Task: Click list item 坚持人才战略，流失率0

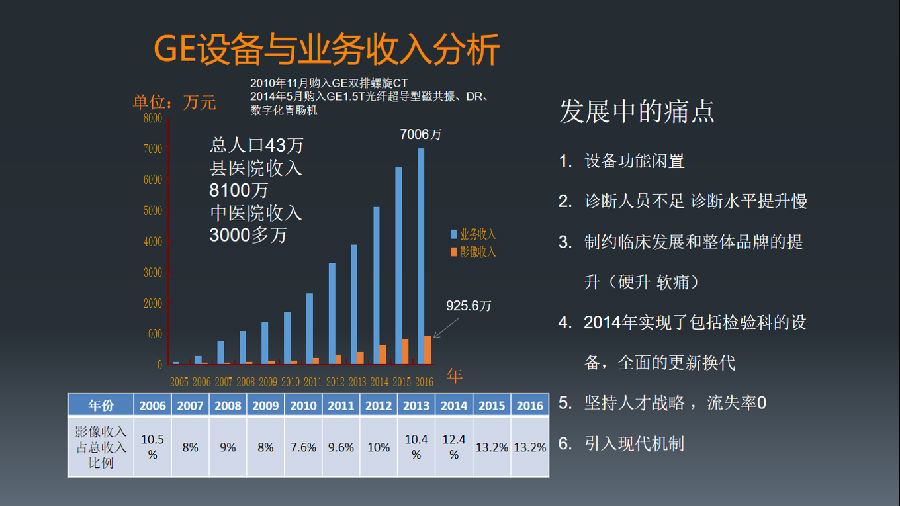Action: tap(675, 403)
